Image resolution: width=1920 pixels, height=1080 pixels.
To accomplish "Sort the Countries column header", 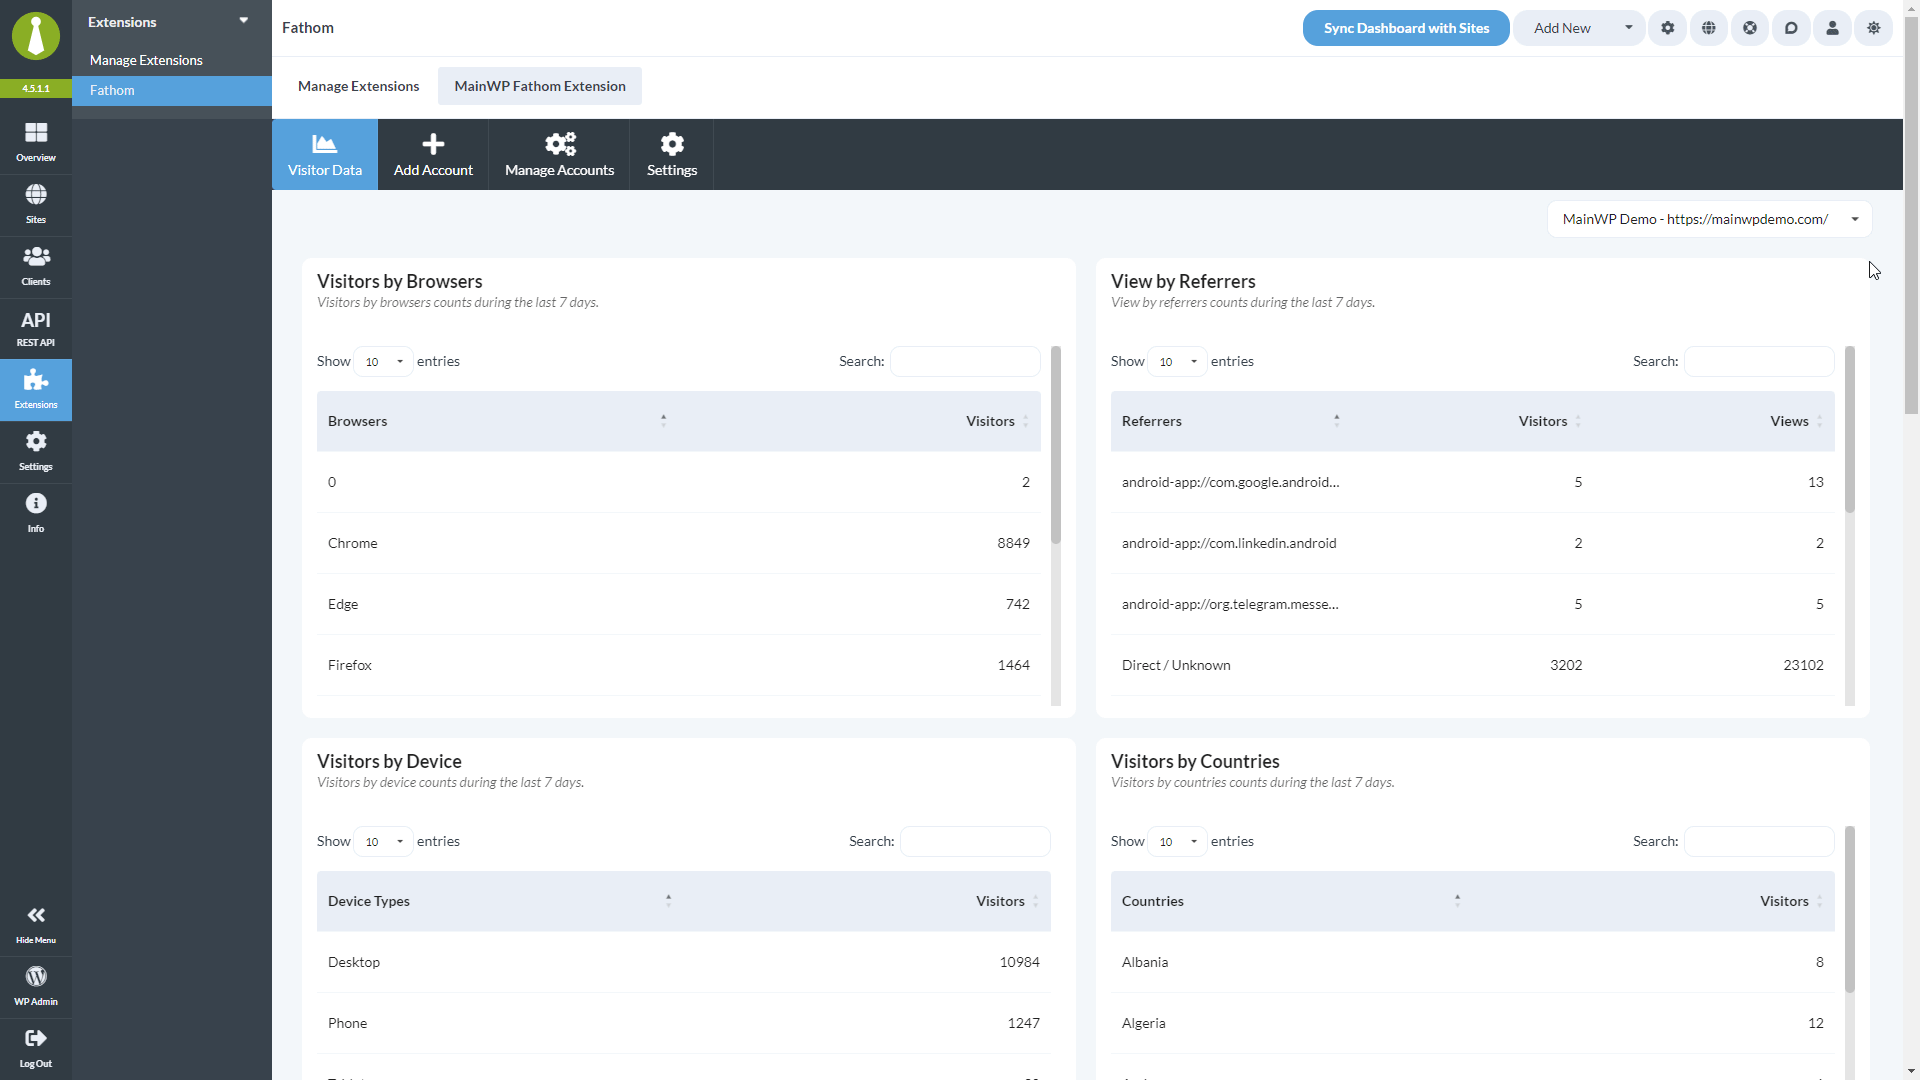I will [1458, 900].
